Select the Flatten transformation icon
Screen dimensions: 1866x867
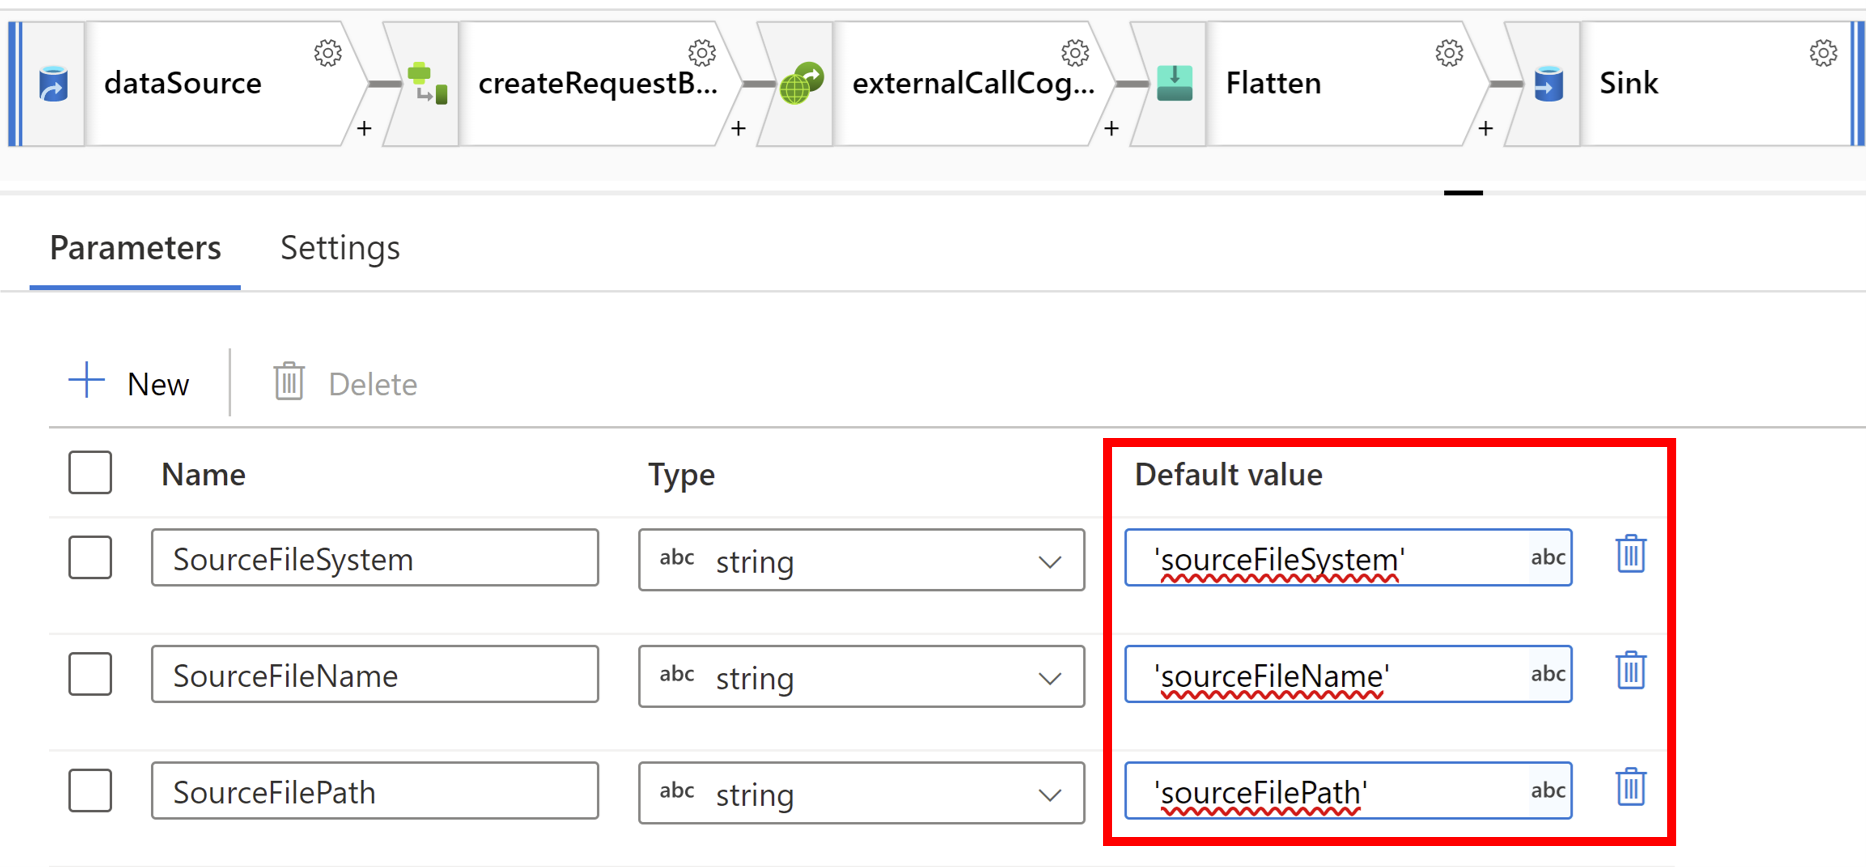tap(1174, 84)
